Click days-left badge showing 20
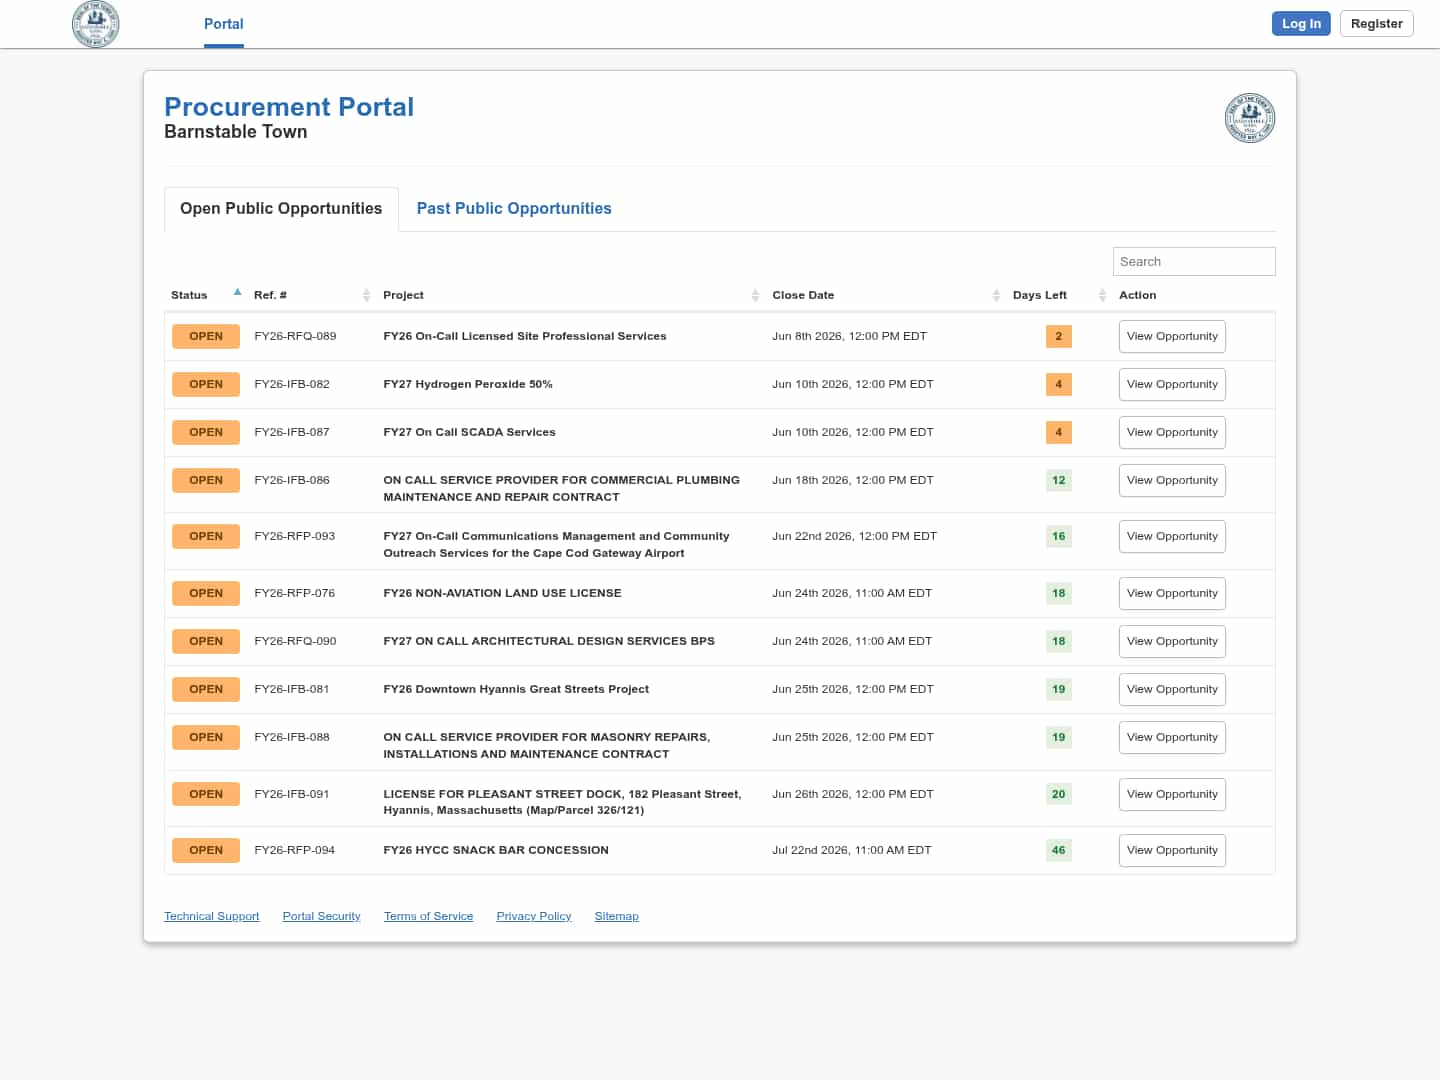The height and width of the screenshot is (1080, 1440). pyautogui.click(x=1058, y=794)
